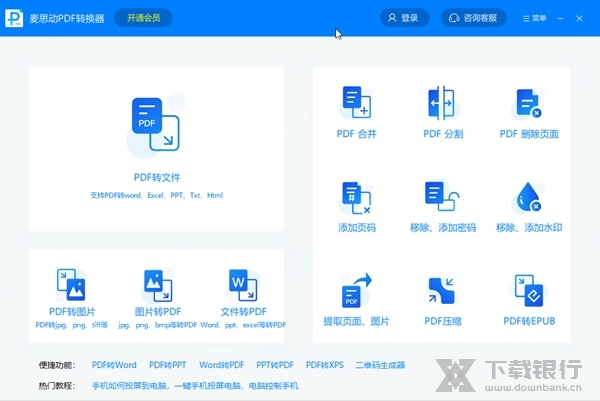Open the PDF 删除页面 tool icon
Screen dimensions: 600x401
[528, 103]
